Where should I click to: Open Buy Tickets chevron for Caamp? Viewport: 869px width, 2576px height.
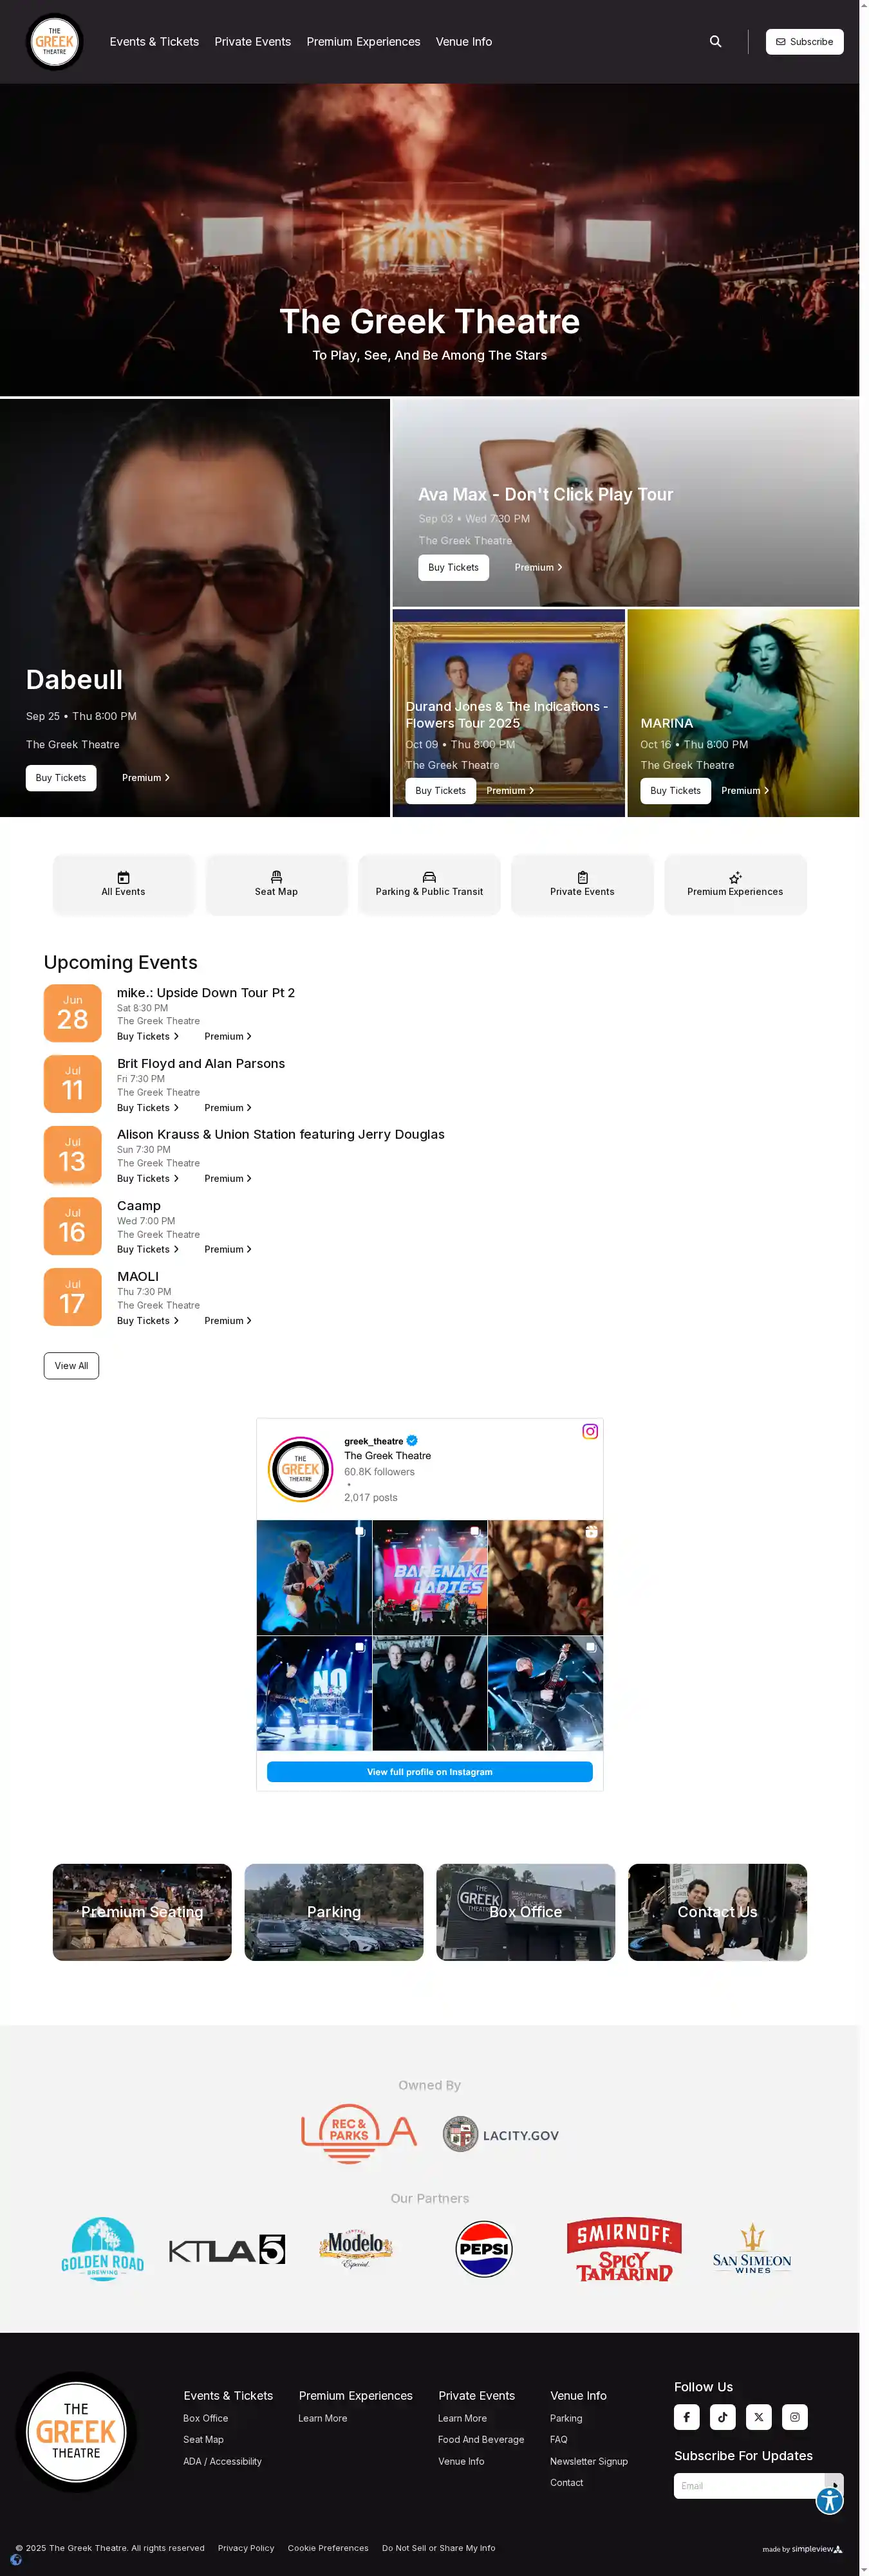click(148, 1249)
